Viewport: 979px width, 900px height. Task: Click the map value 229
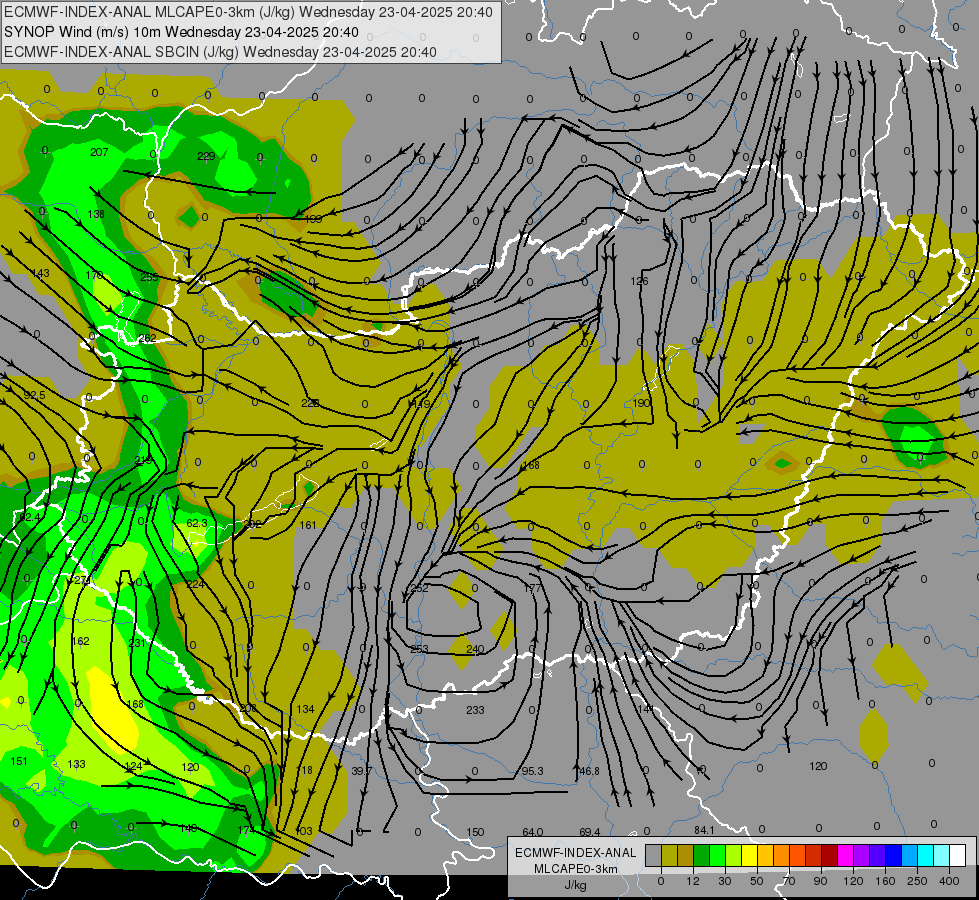tap(206, 156)
